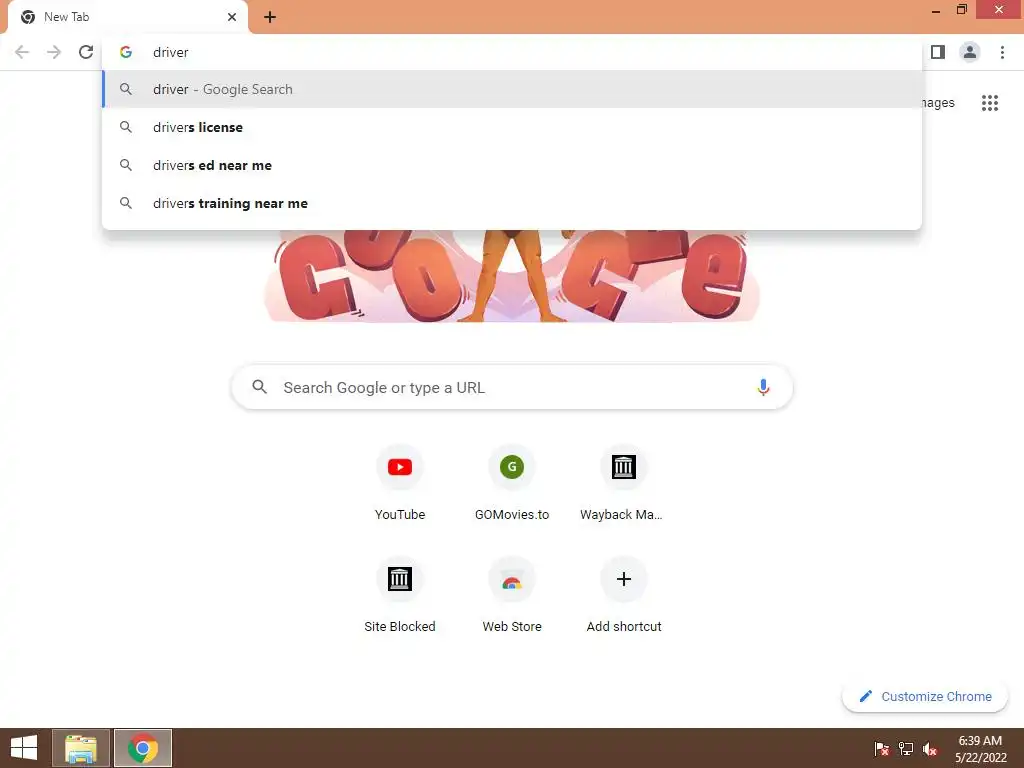Screen dimensions: 1024x768
Task: Open the clock showing 6:39 AM
Action: 980,749
